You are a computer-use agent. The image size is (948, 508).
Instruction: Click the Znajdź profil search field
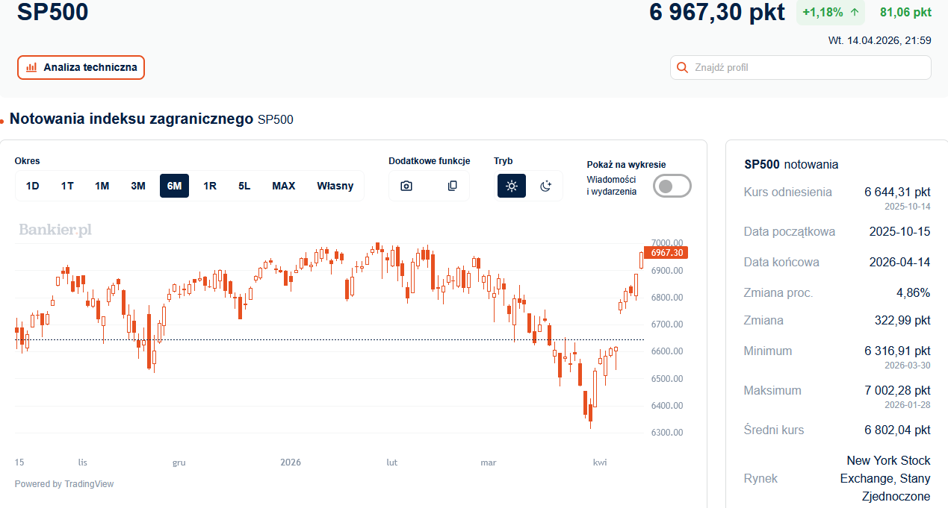800,68
